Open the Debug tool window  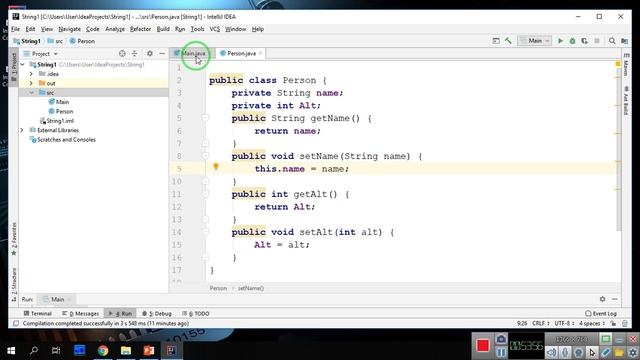click(x=157, y=313)
